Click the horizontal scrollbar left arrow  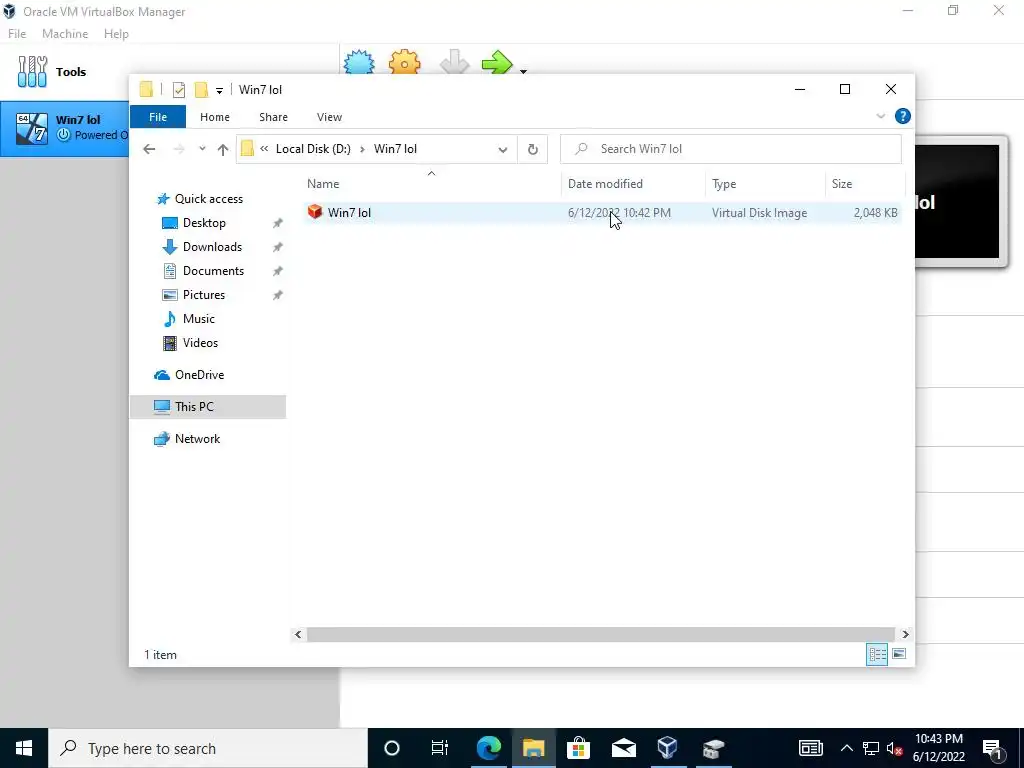click(x=298, y=634)
